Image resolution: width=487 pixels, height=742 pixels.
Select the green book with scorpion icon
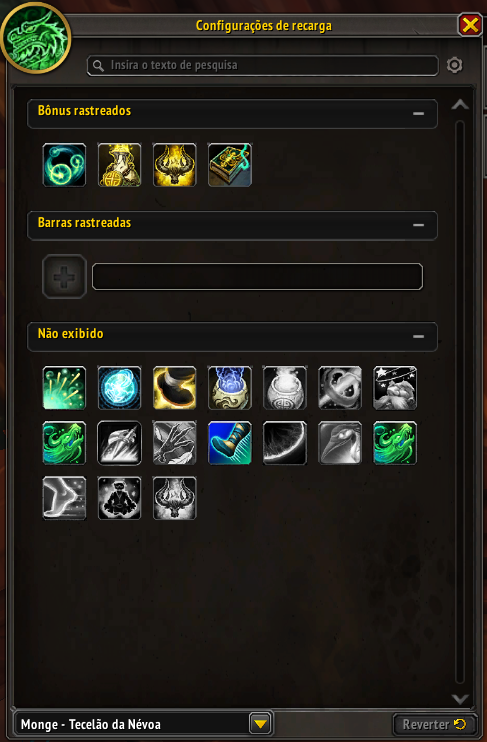coord(230,165)
